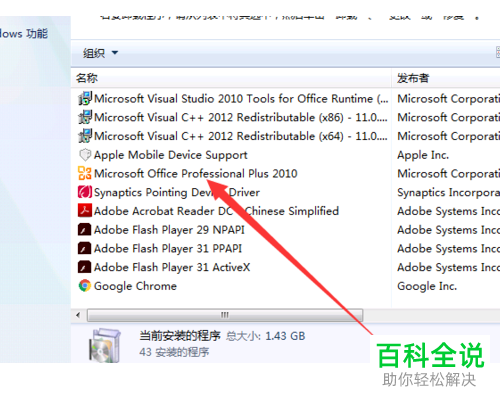
Task: Click the Microsoft Visual Studio 2010 Tools installer icon
Action: [85, 99]
